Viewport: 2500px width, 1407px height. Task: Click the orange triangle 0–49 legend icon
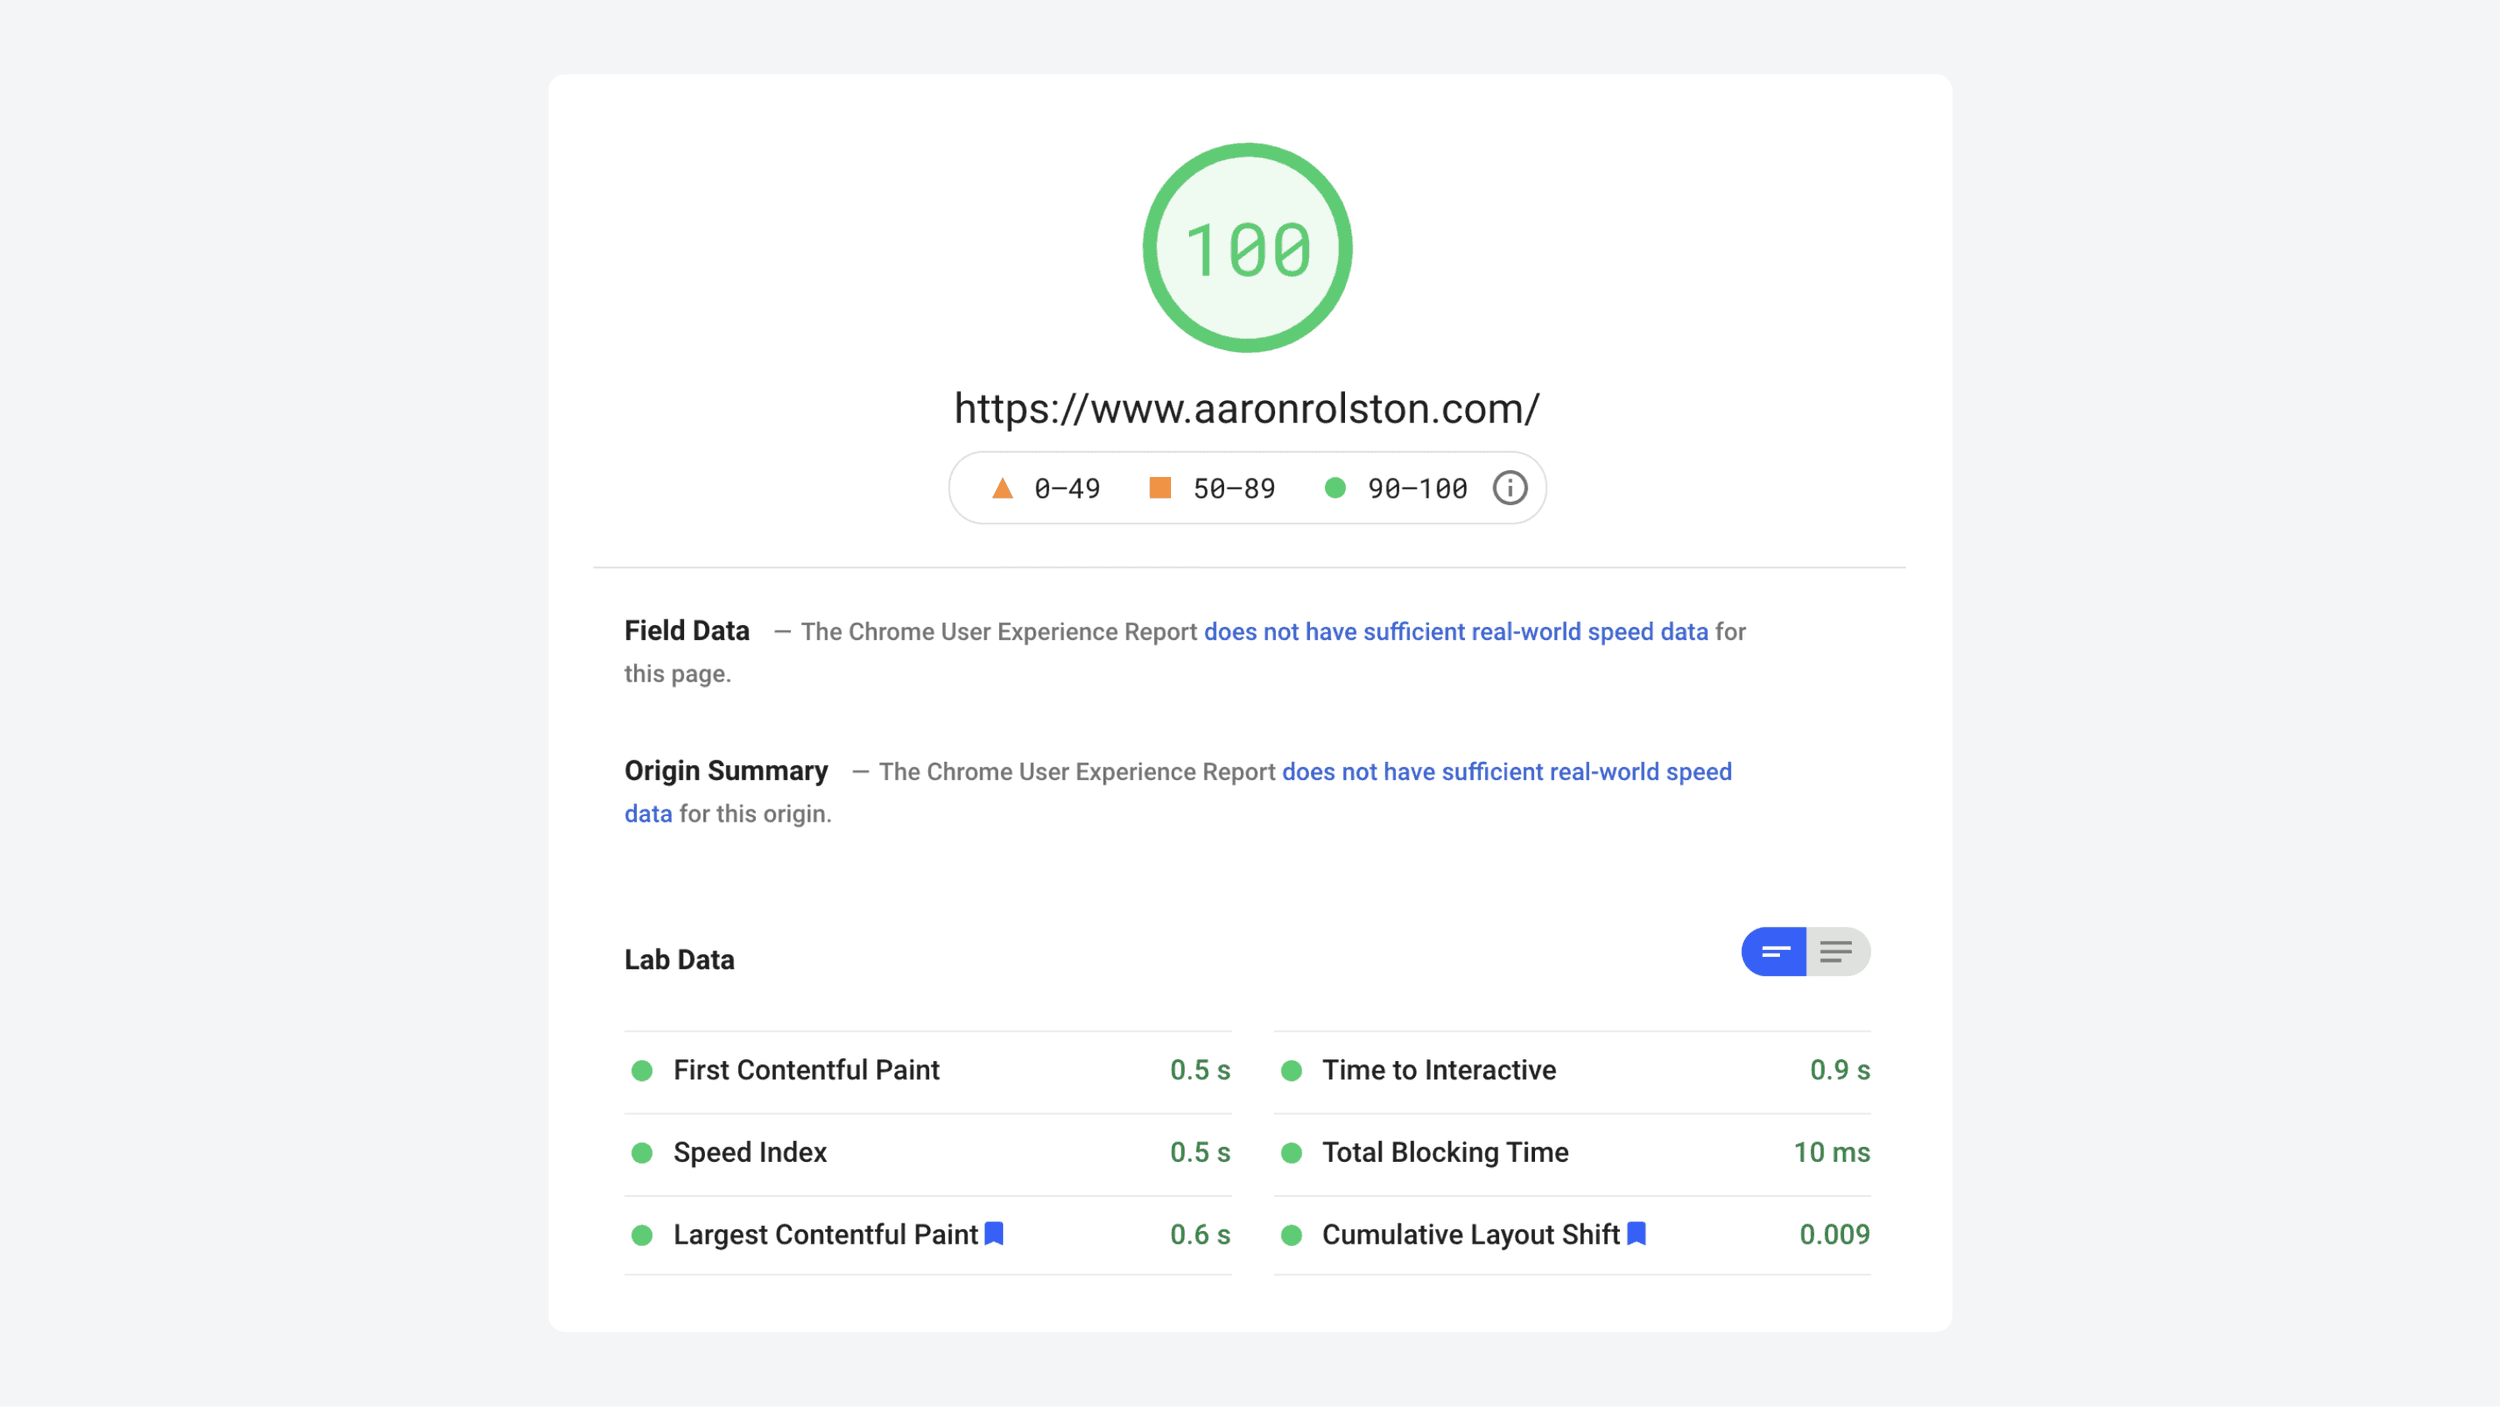click(1002, 488)
